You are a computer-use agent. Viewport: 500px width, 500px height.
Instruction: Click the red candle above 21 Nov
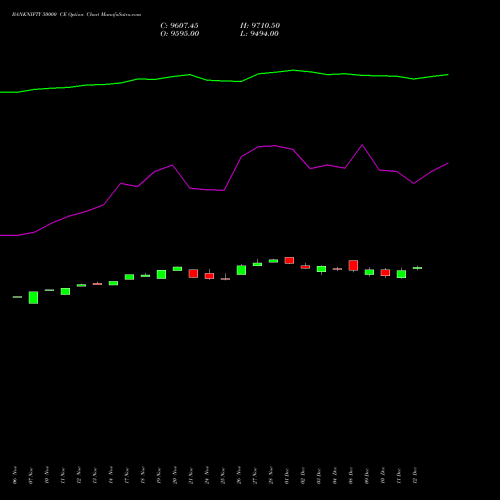coord(193,273)
